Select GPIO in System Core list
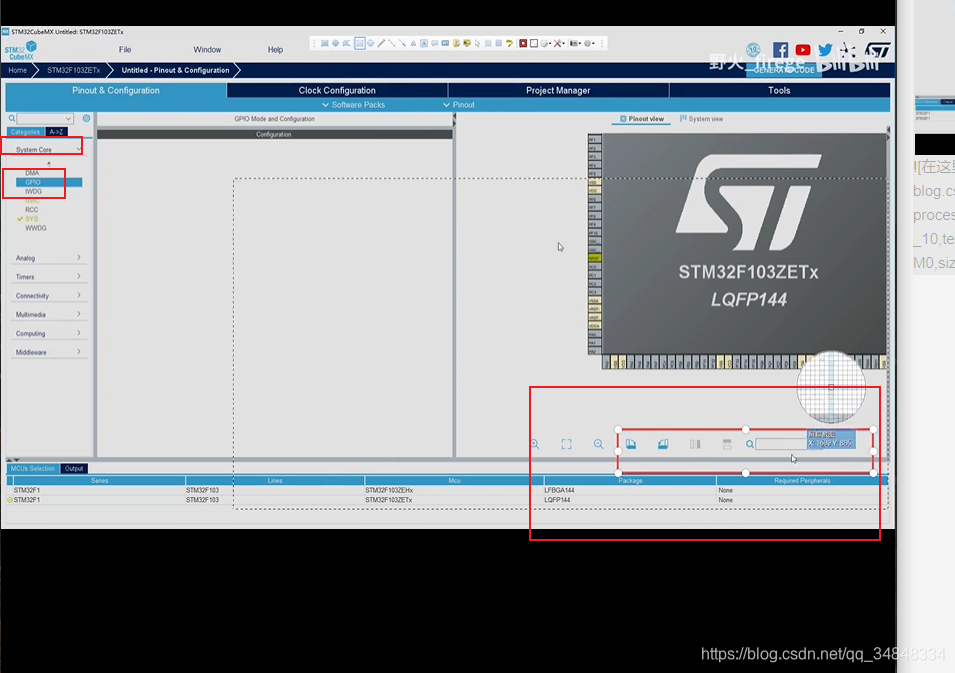The height and width of the screenshot is (673, 955). coord(49,182)
